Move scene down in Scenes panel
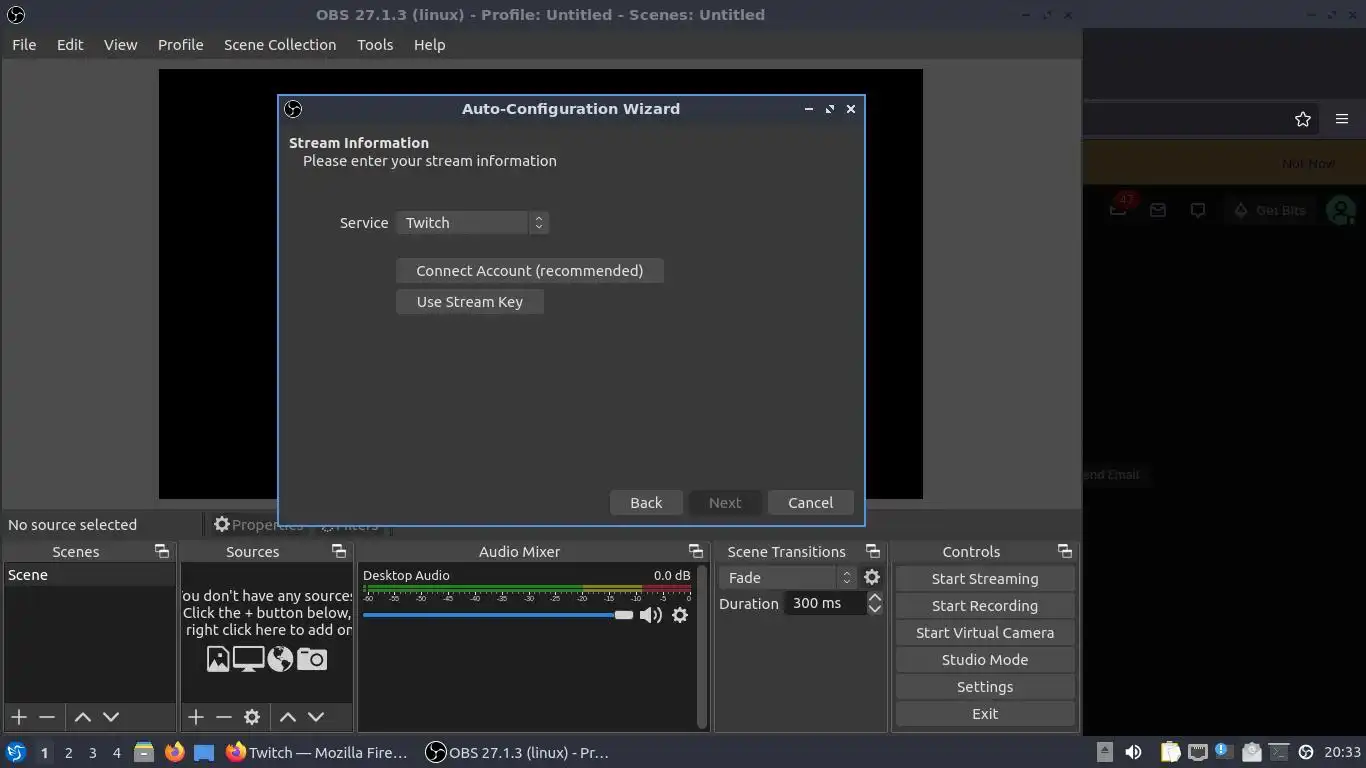The height and width of the screenshot is (768, 1366). pyautogui.click(x=111, y=717)
